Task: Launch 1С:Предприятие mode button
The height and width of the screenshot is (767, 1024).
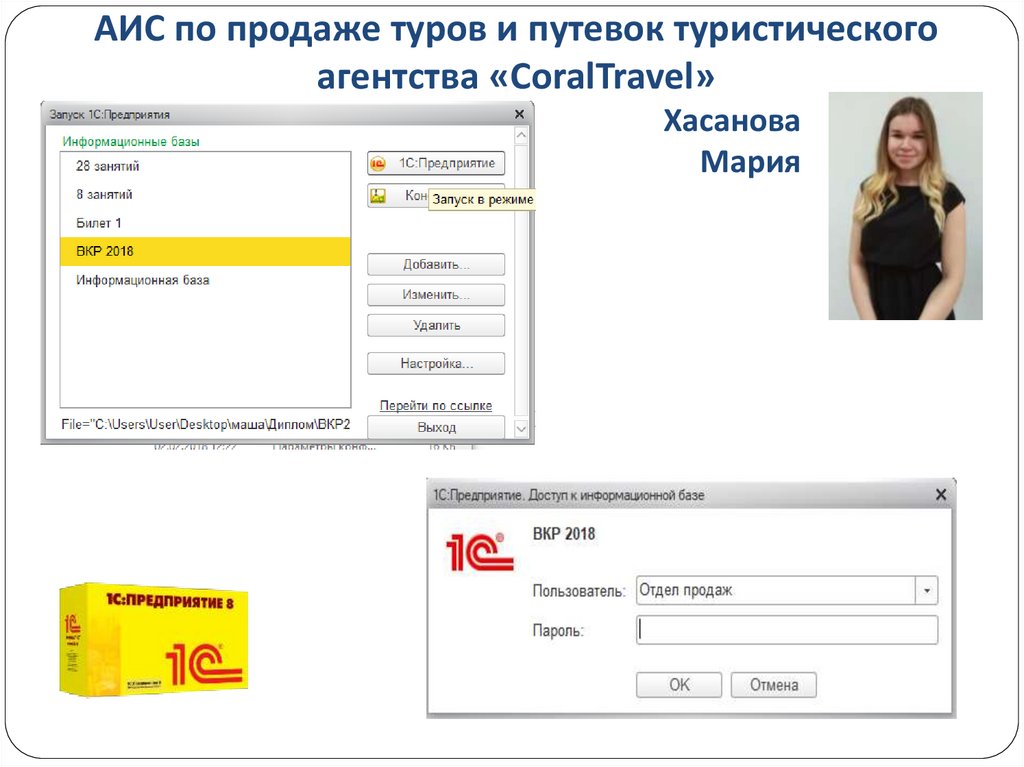Action: click(x=436, y=163)
